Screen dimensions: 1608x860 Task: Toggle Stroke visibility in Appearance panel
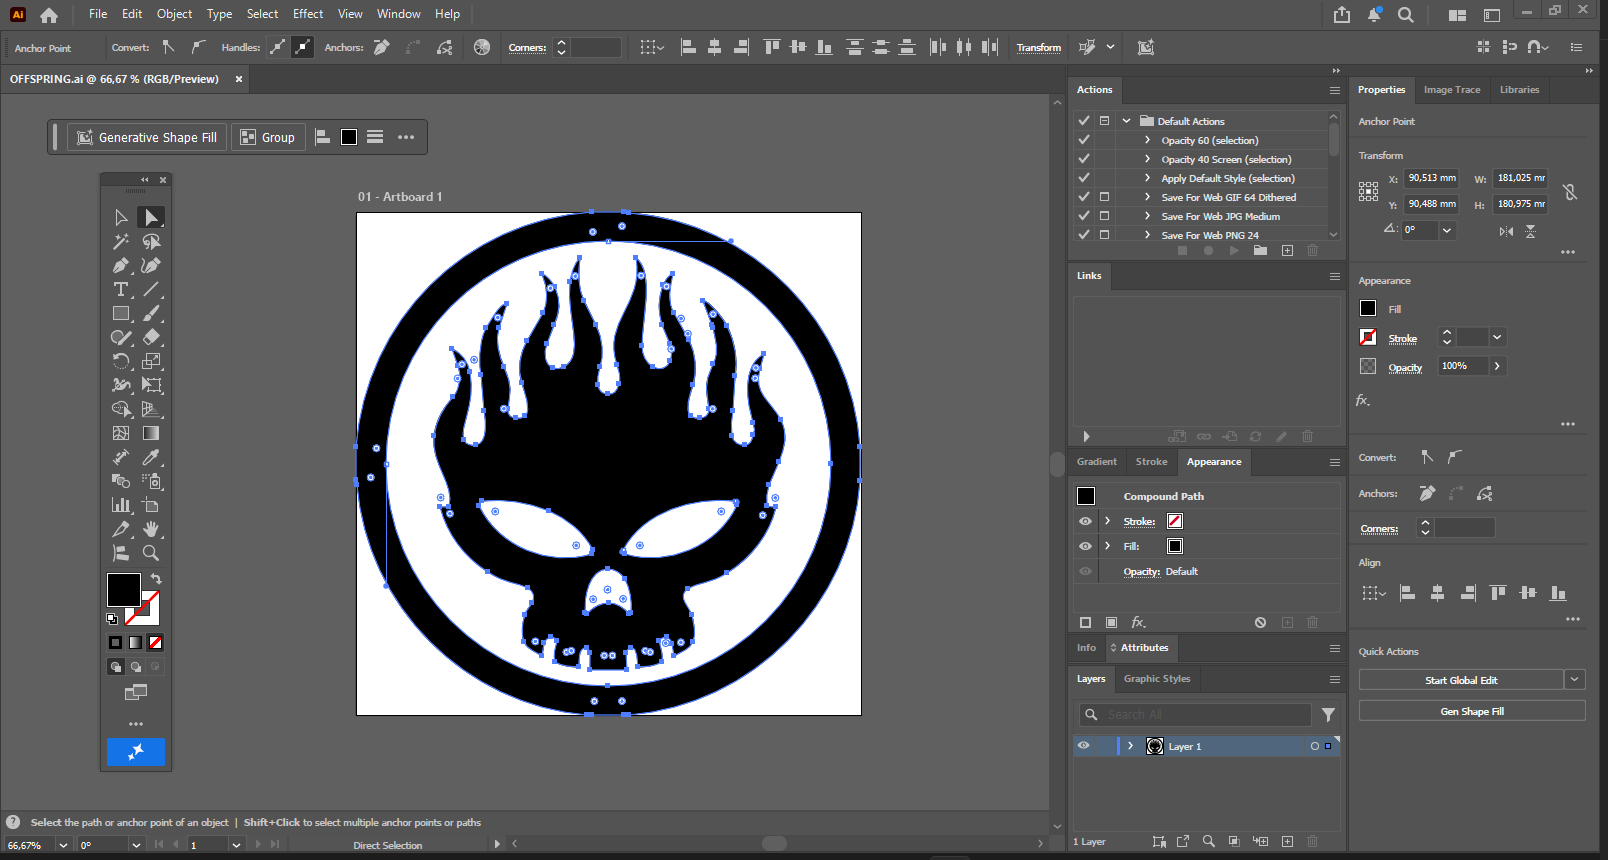(x=1085, y=521)
